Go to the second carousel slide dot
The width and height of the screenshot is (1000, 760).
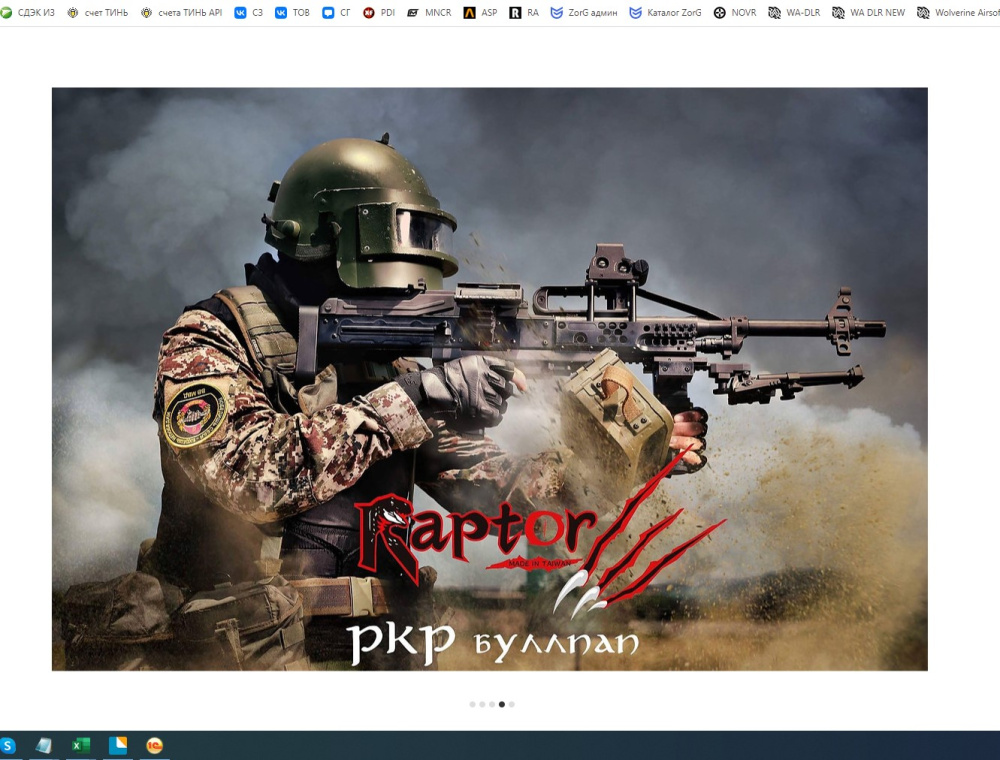pyautogui.click(x=482, y=705)
